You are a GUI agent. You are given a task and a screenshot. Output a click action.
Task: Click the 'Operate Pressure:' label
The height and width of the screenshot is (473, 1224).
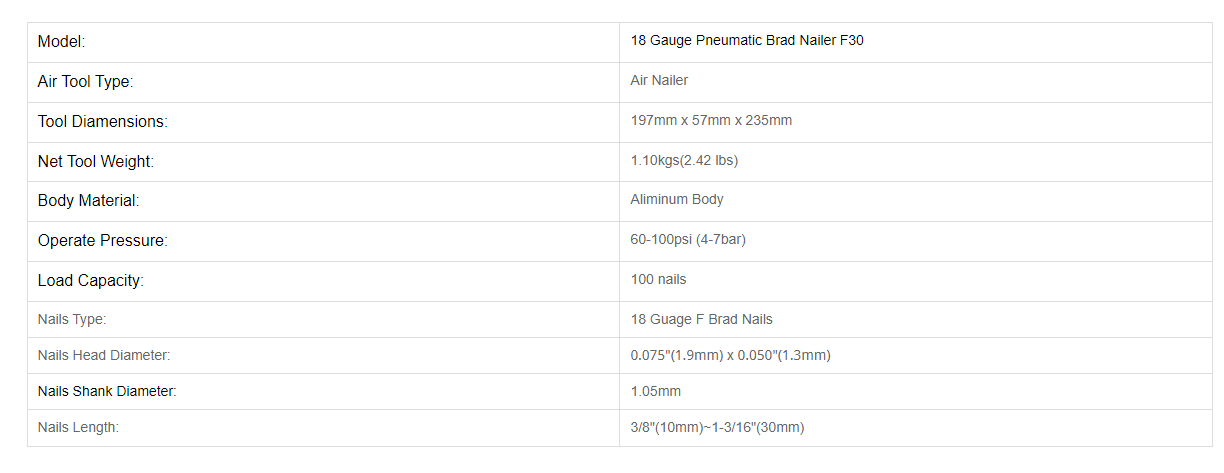(x=102, y=241)
